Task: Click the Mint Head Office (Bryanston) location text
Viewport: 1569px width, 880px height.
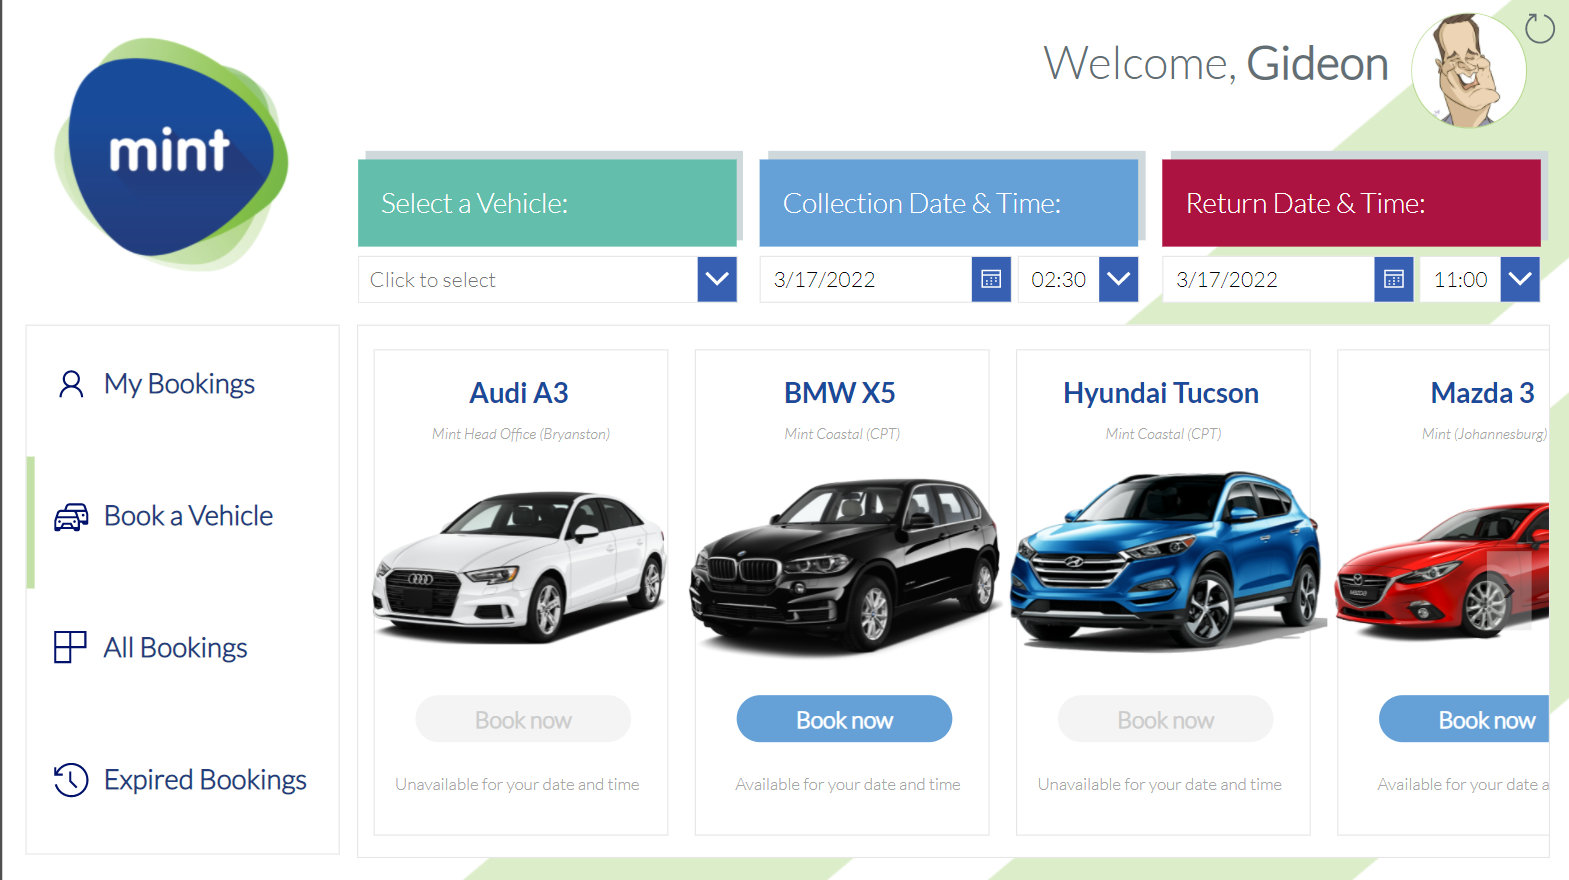Action: click(x=521, y=434)
